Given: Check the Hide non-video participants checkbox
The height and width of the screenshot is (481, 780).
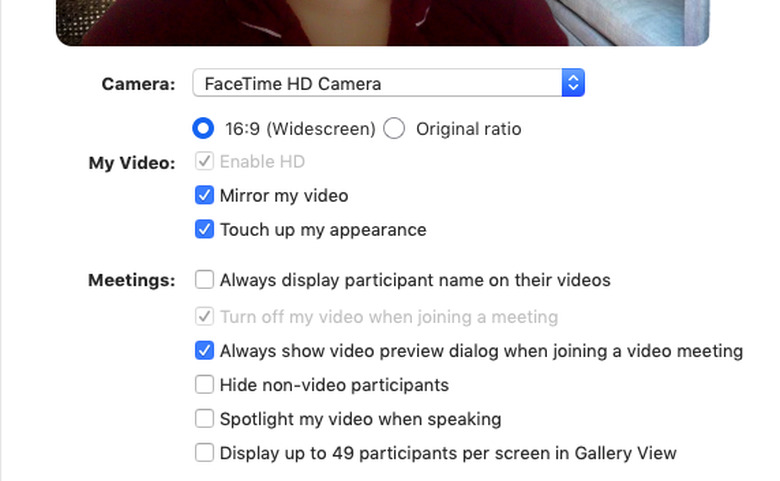Looking at the screenshot, I should tap(204, 385).
